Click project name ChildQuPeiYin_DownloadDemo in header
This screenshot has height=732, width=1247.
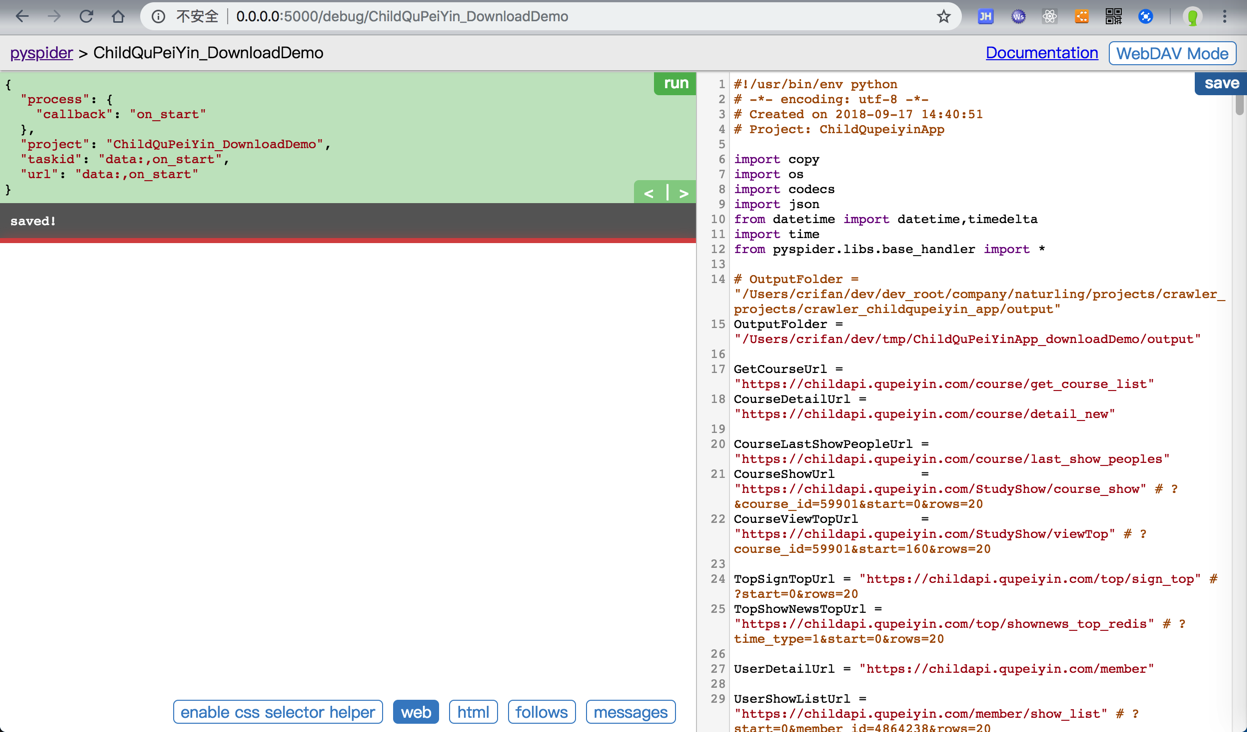coord(208,53)
